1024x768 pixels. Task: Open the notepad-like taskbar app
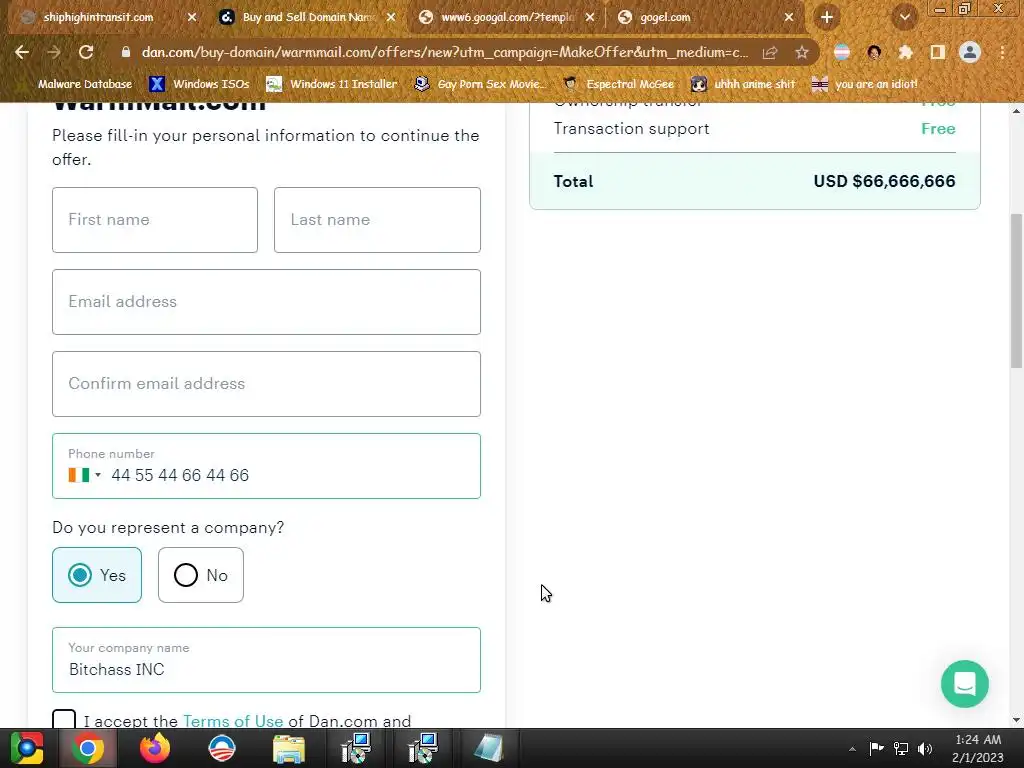(x=488, y=748)
